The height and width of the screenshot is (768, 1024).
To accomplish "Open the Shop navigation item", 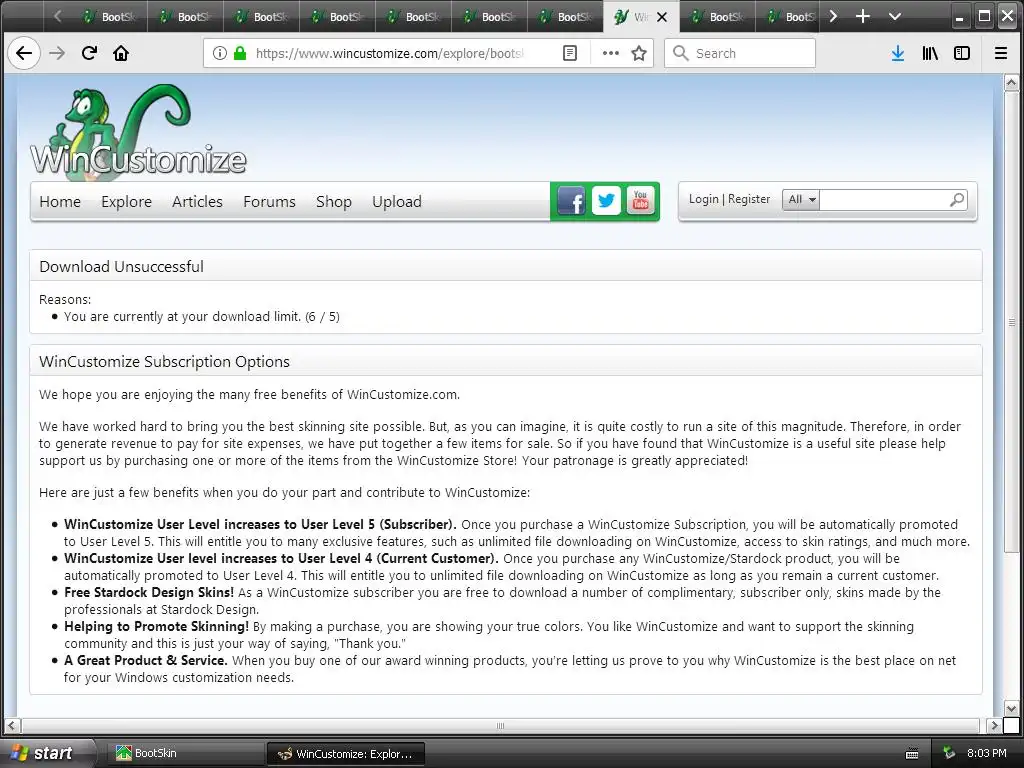I will pos(334,202).
